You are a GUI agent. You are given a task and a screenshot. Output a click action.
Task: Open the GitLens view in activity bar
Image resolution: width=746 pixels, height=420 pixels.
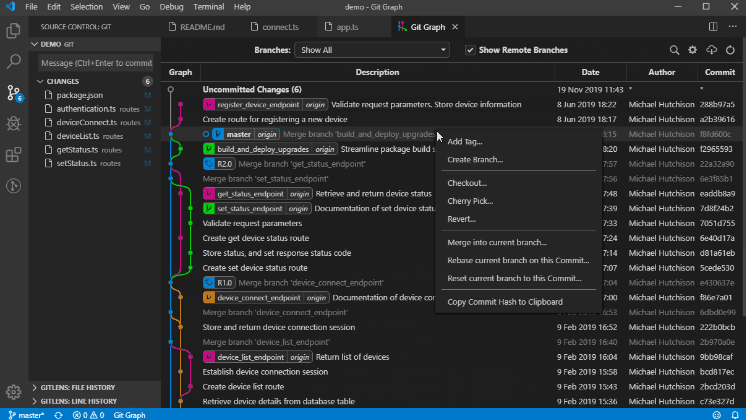(13, 186)
